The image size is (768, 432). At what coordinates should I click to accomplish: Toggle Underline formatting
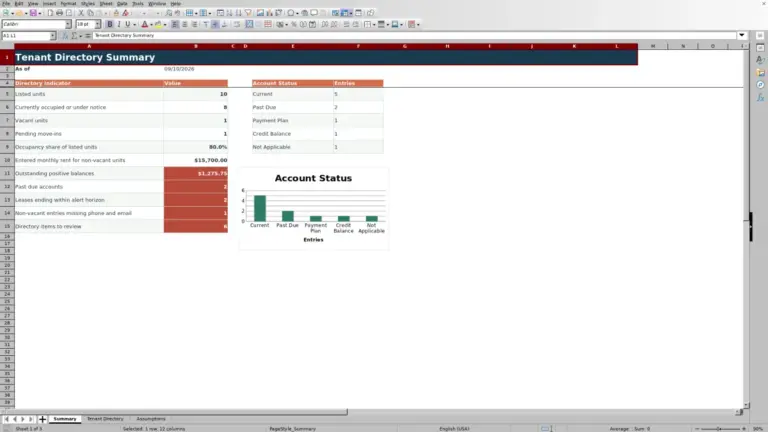pos(128,24)
